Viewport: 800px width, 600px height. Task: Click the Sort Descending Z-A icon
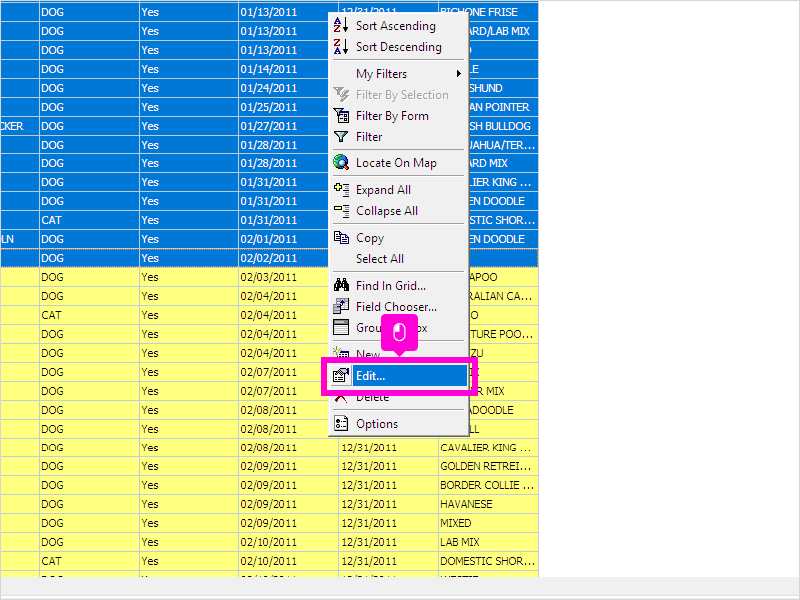(x=341, y=46)
